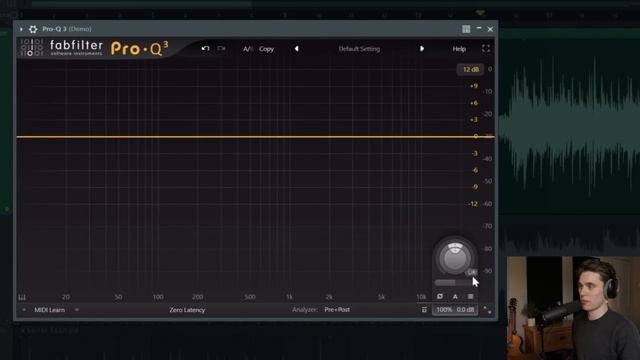
Task: Click the output pan ring L/R label
Action: pyautogui.click(x=472, y=272)
